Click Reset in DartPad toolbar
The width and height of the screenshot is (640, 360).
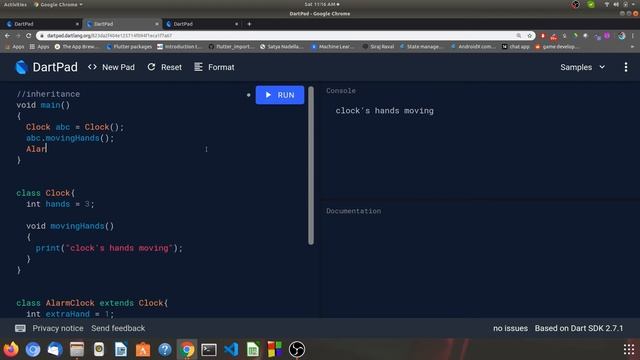click(164, 67)
